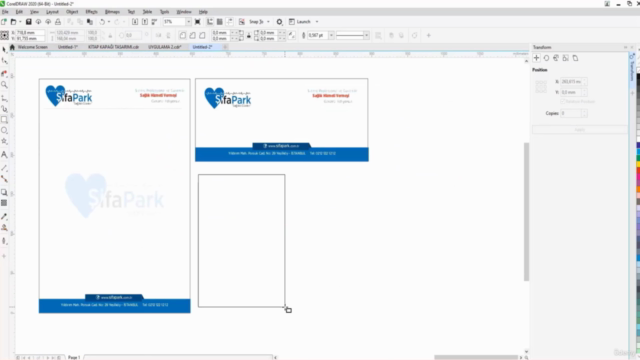Screen dimensions: 640x360
Task: Select the Text tool
Action: 4,154
